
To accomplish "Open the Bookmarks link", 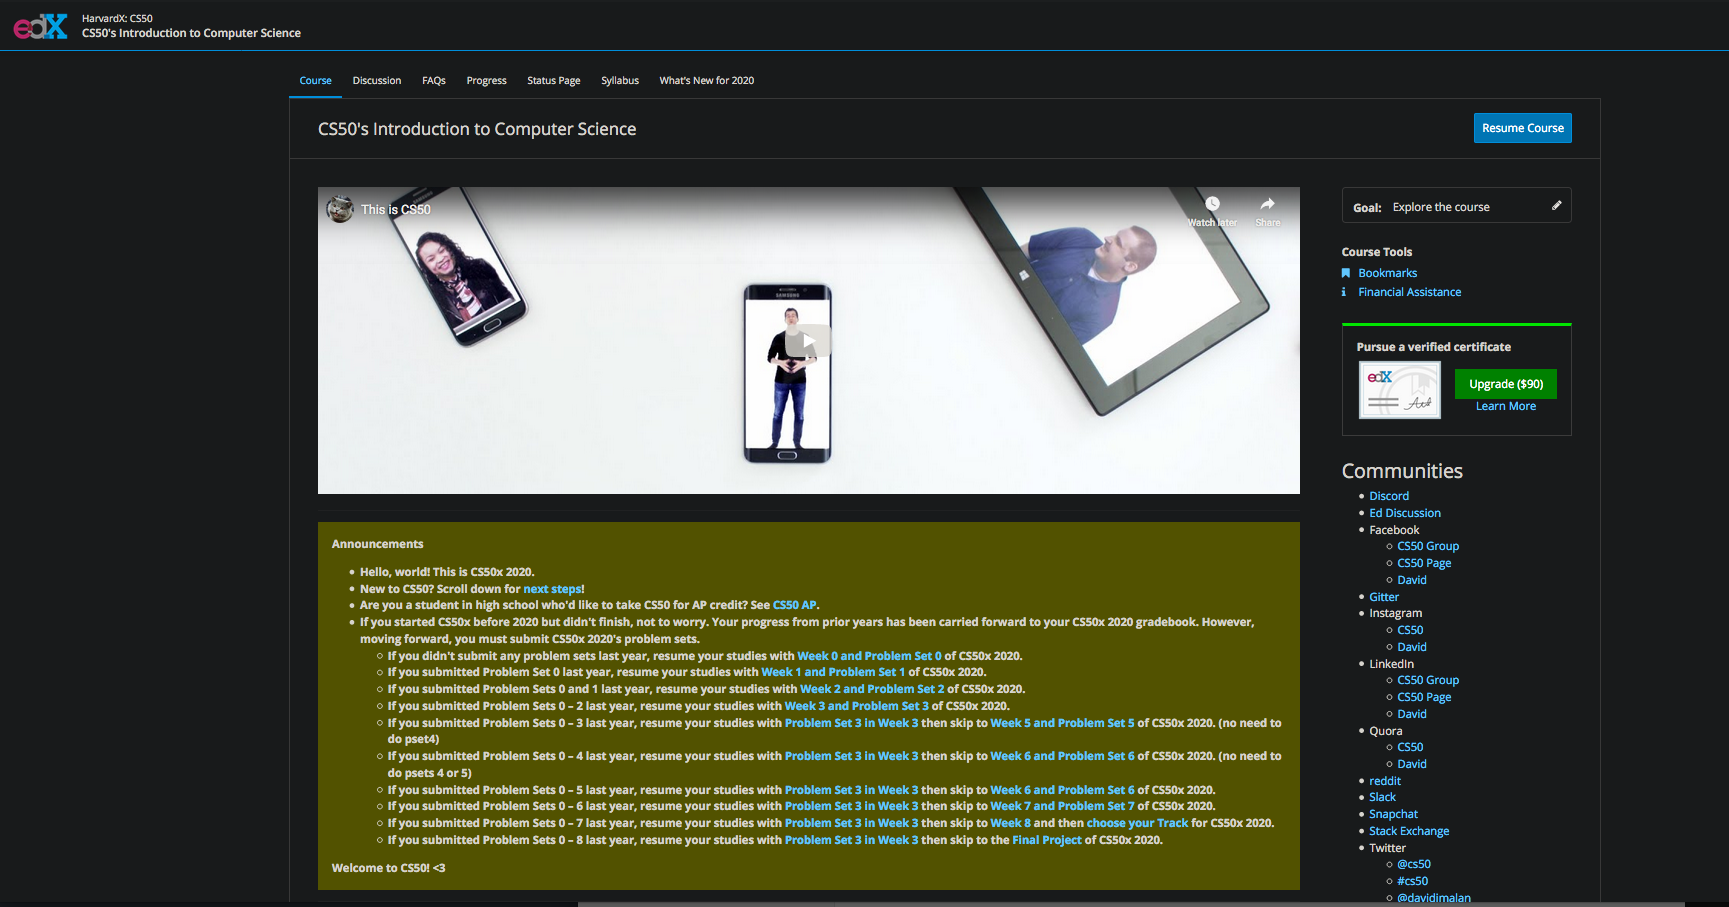I will [1387, 273].
